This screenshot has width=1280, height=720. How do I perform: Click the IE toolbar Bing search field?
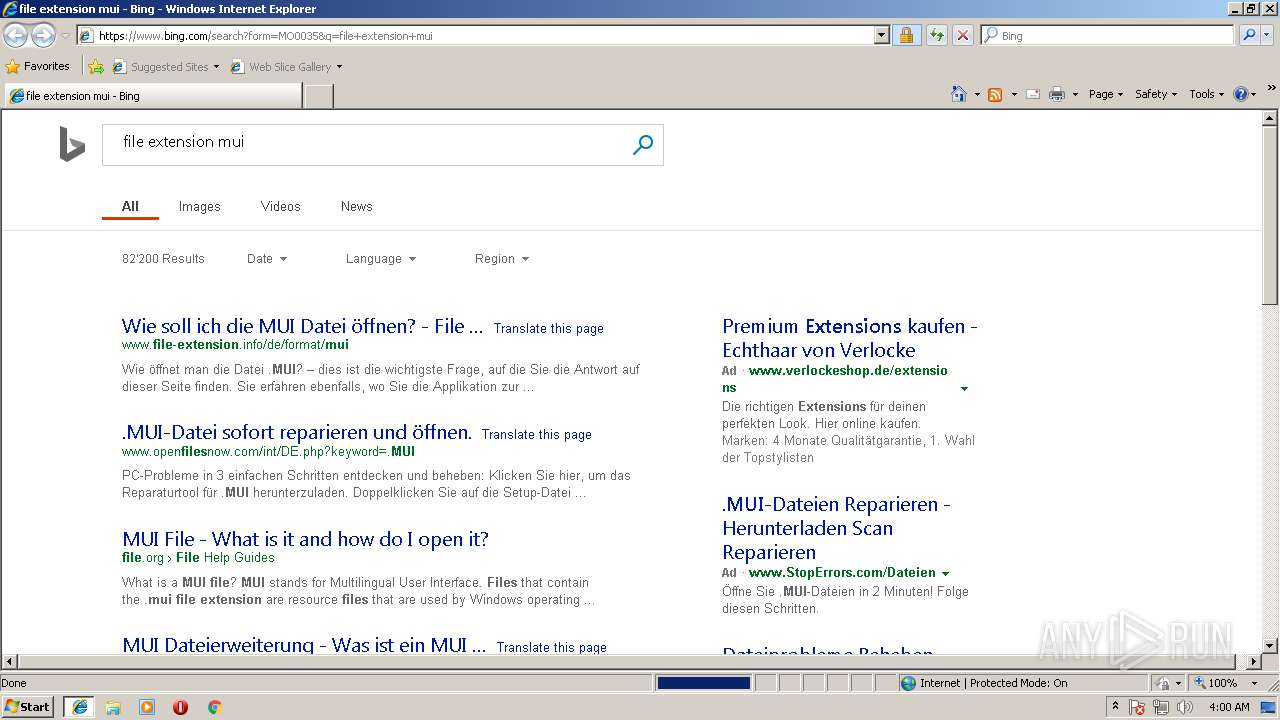pos(1108,35)
